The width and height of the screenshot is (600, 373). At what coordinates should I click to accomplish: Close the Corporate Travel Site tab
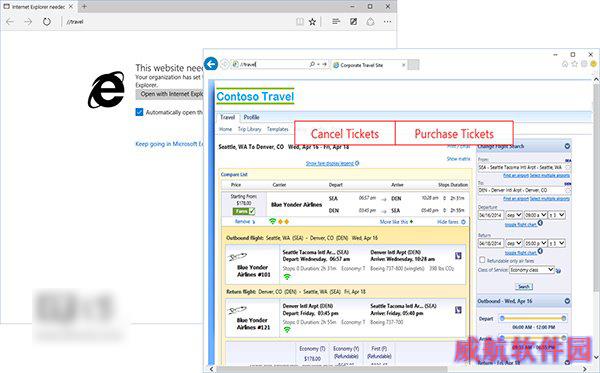click(403, 65)
